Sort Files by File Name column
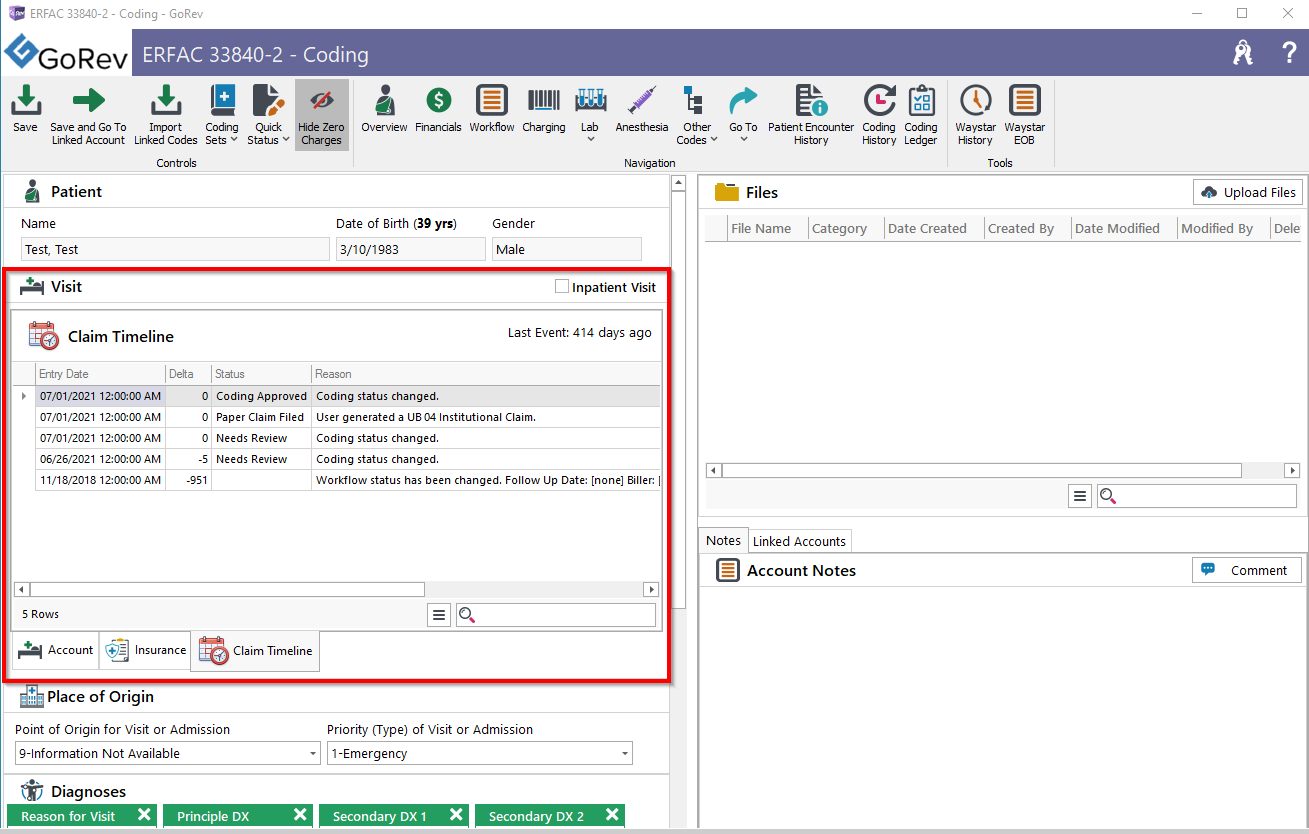The height and width of the screenshot is (834, 1309). pos(766,228)
